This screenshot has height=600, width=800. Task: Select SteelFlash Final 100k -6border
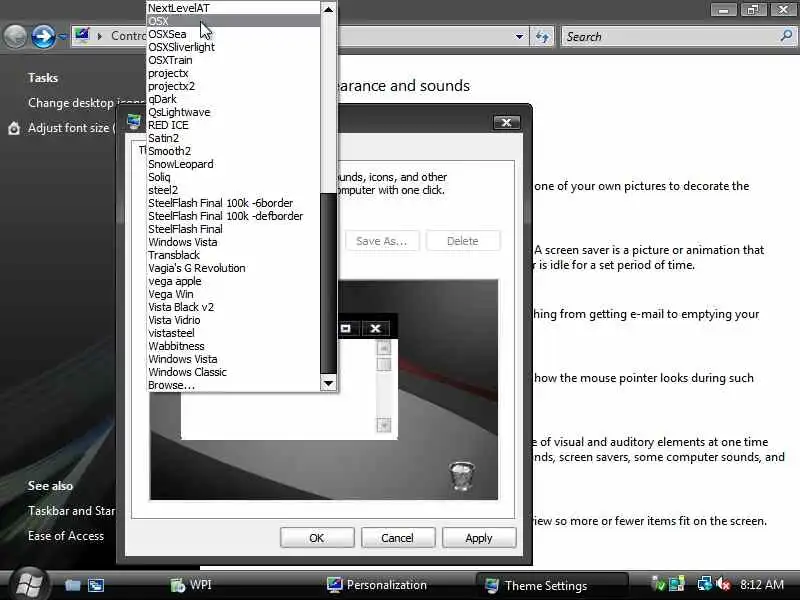coord(234,203)
